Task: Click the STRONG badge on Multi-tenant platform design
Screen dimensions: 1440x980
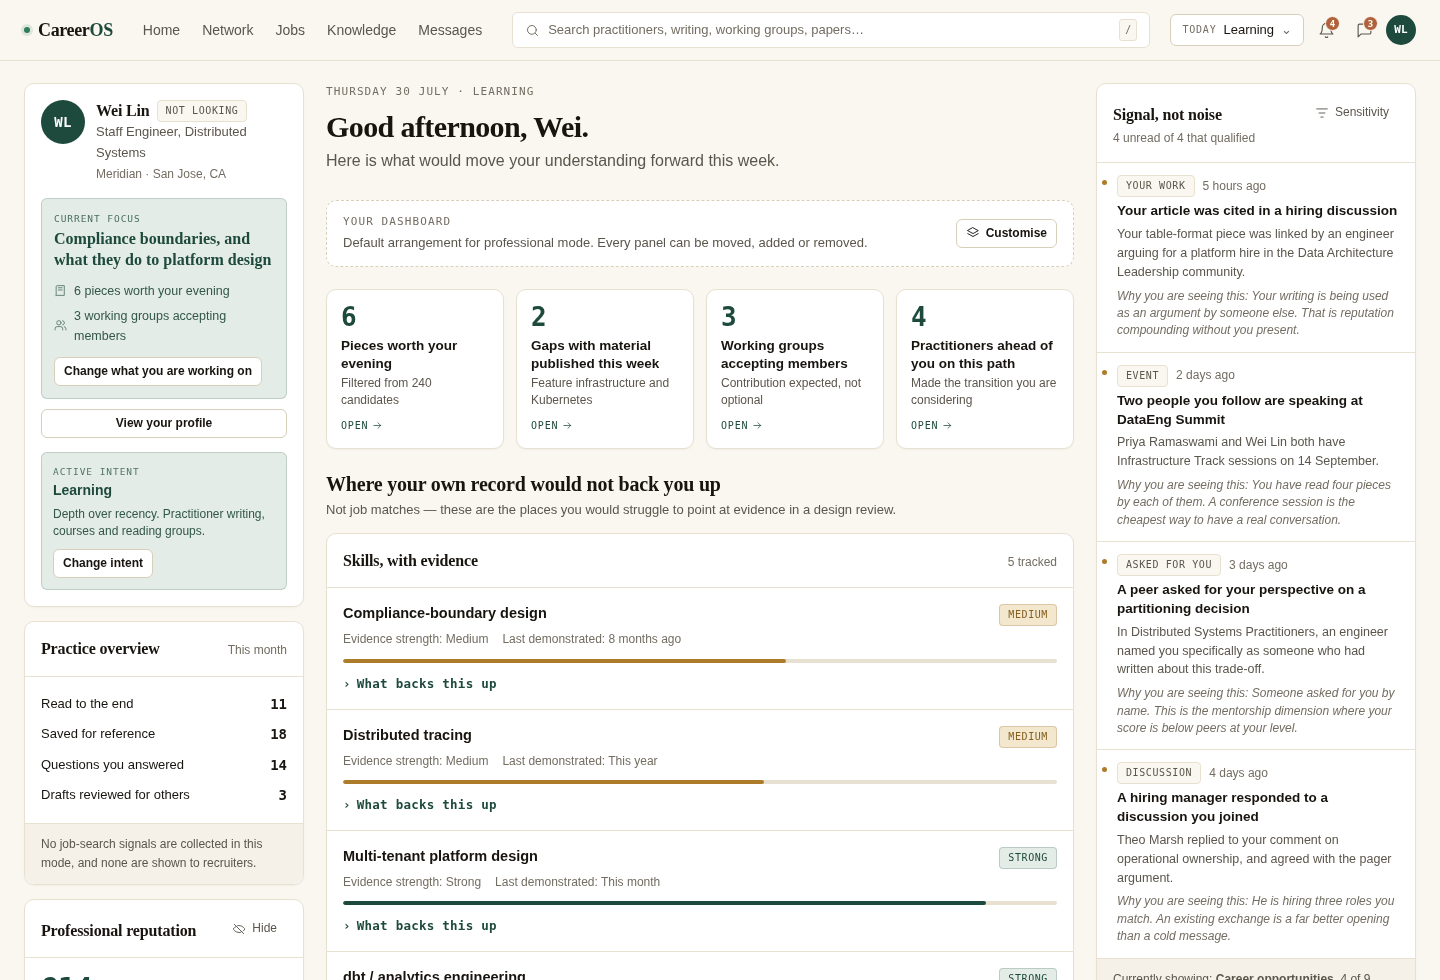Action: 1028,858
